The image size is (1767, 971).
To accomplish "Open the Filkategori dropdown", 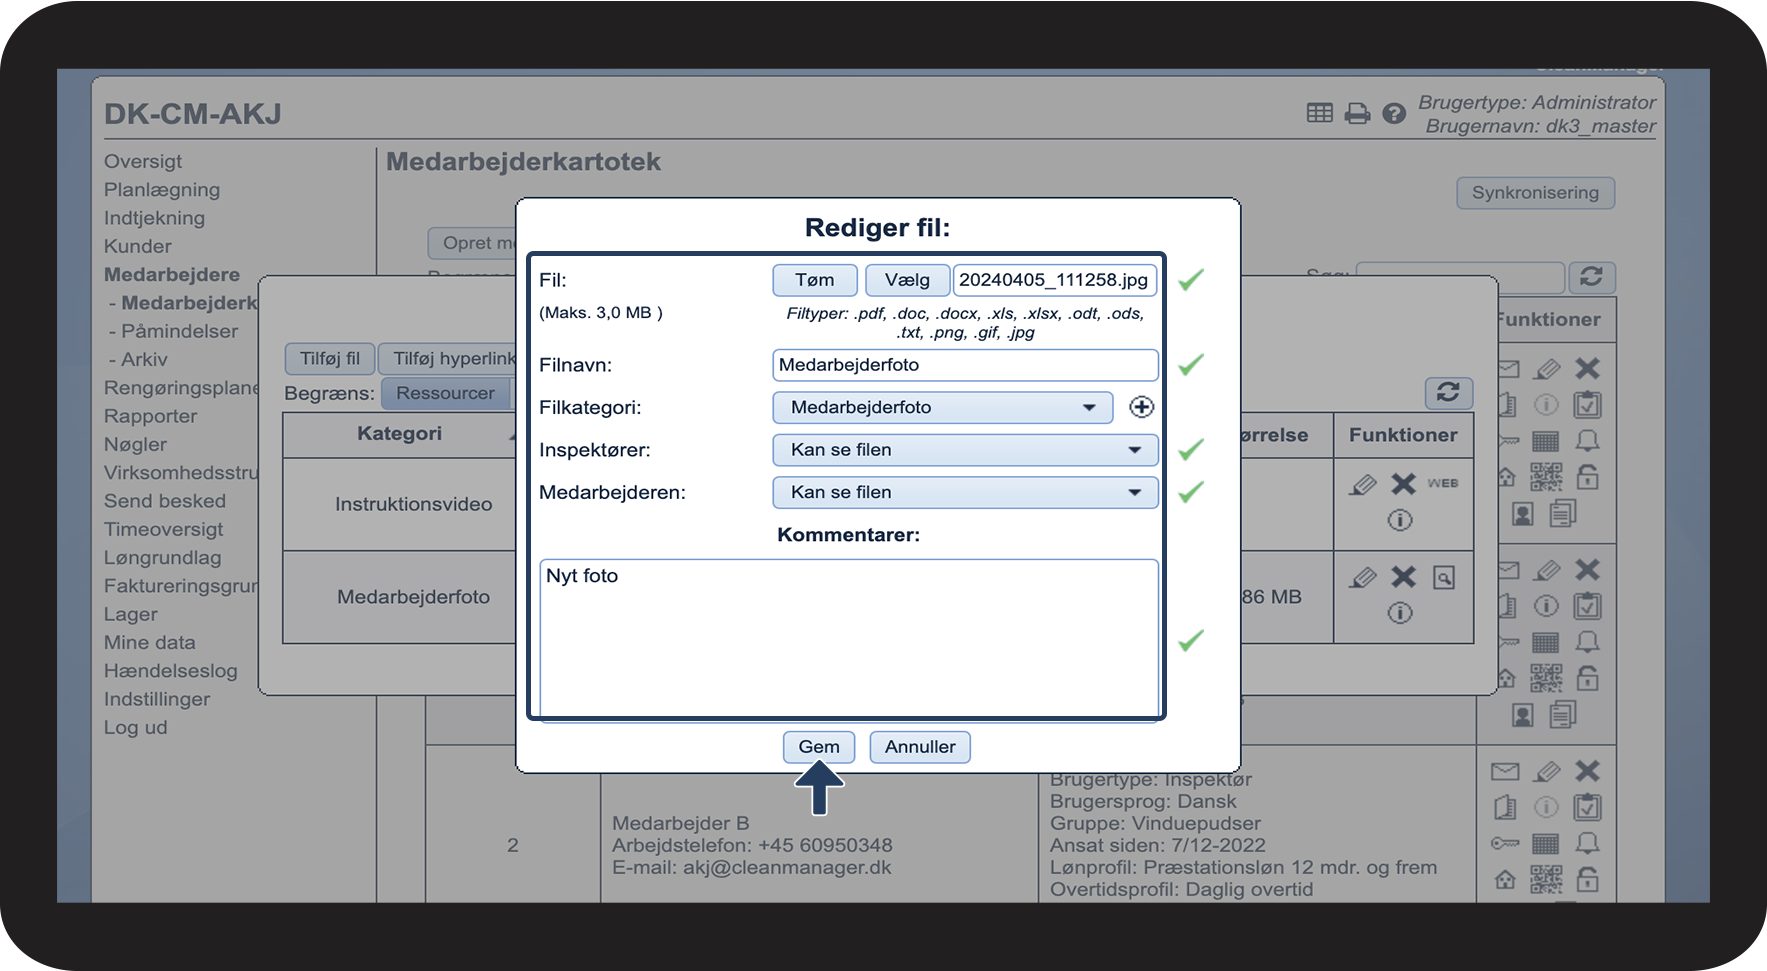I will click(x=943, y=407).
